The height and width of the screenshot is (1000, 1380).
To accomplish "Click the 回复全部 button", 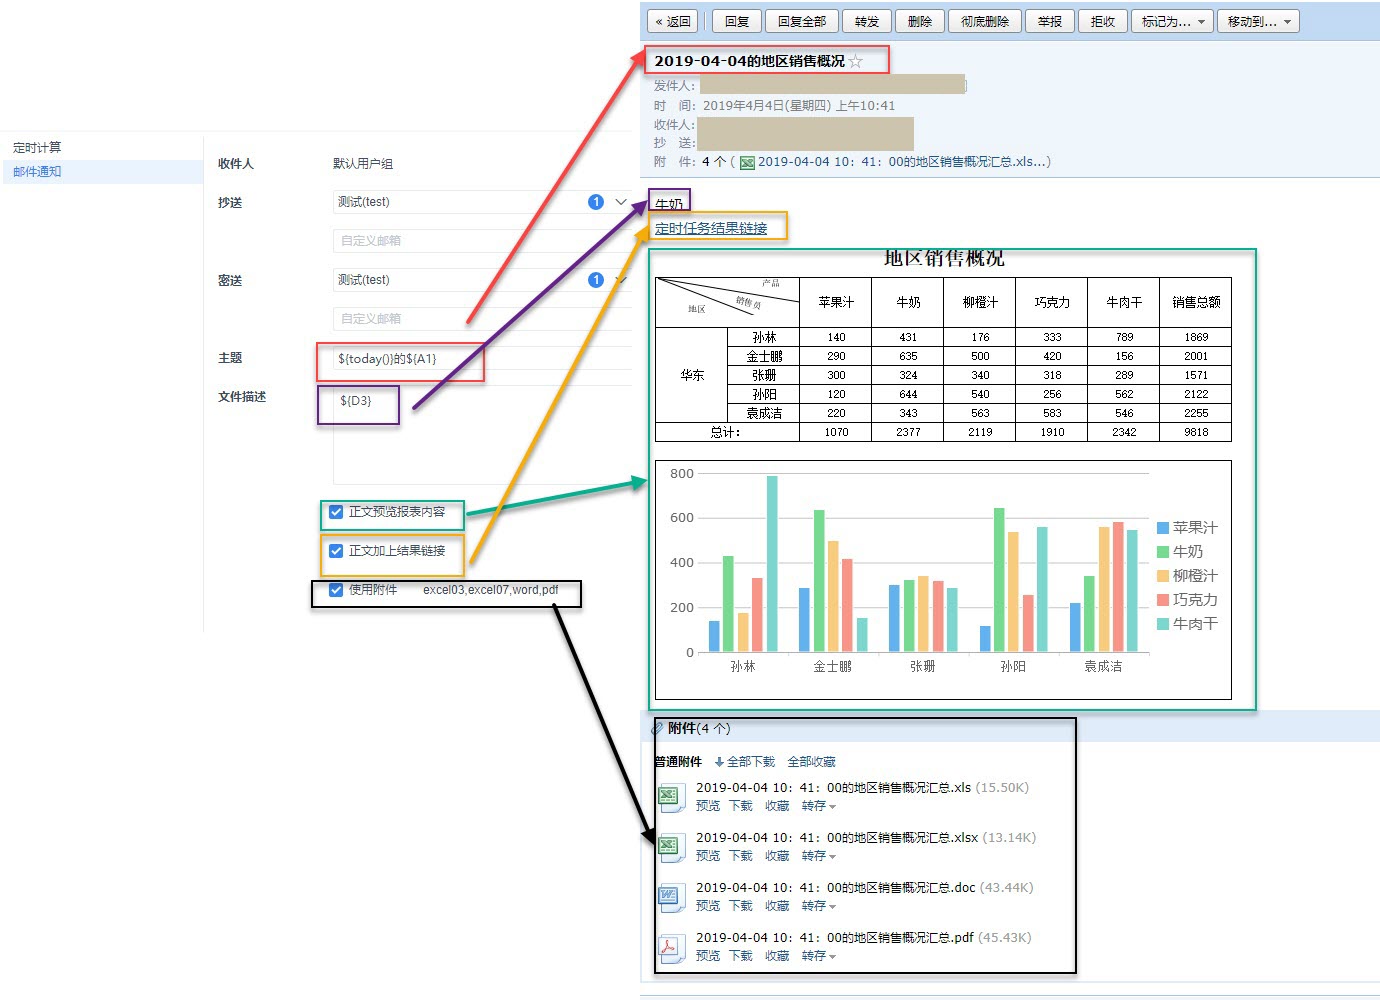I will tap(802, 21).
